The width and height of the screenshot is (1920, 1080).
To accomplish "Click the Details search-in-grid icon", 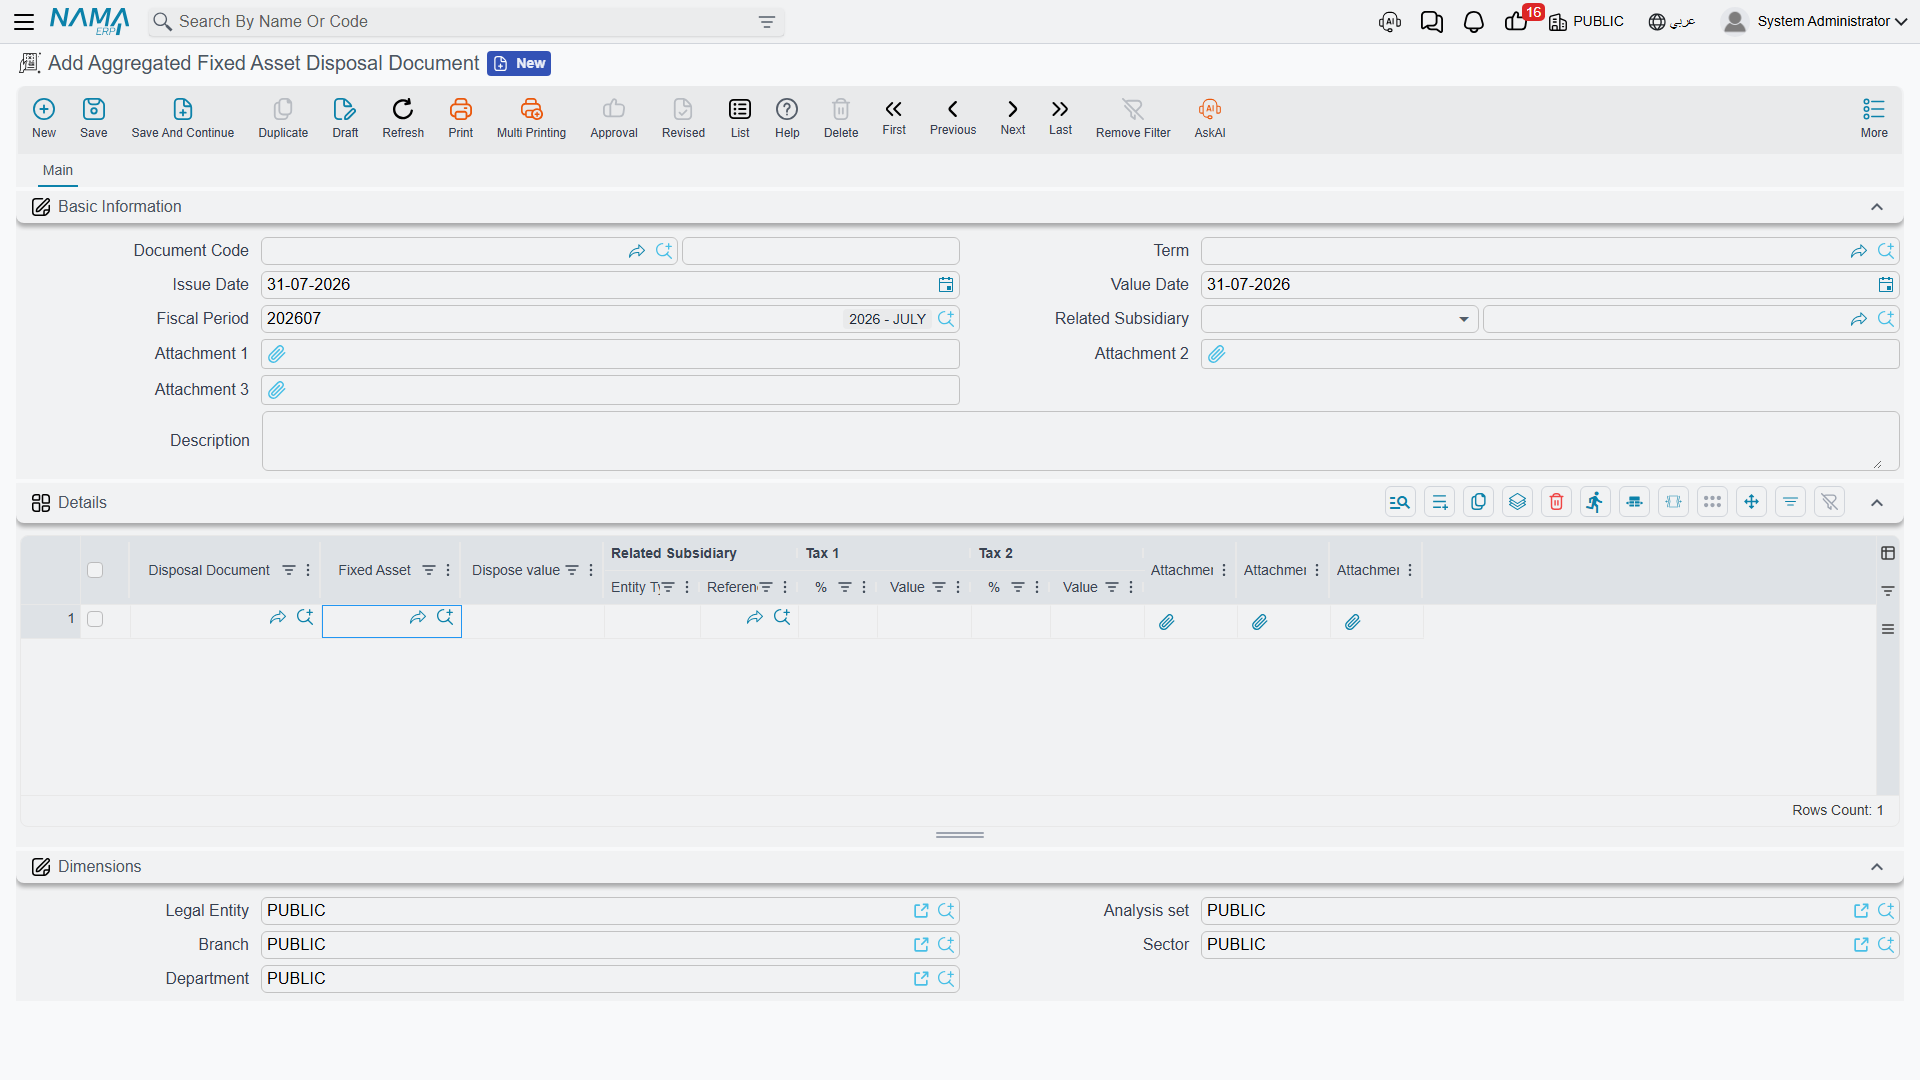I will click(x=1400, y=502).
